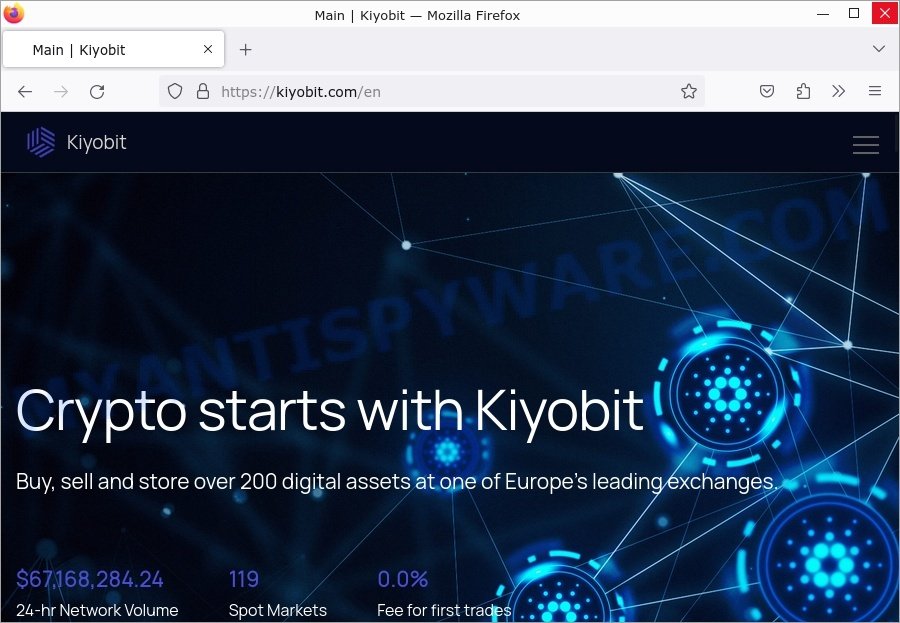Show more tools overflow chevrons
The image size is (900, 623).
pyautogui.click(x=839, y=91)
